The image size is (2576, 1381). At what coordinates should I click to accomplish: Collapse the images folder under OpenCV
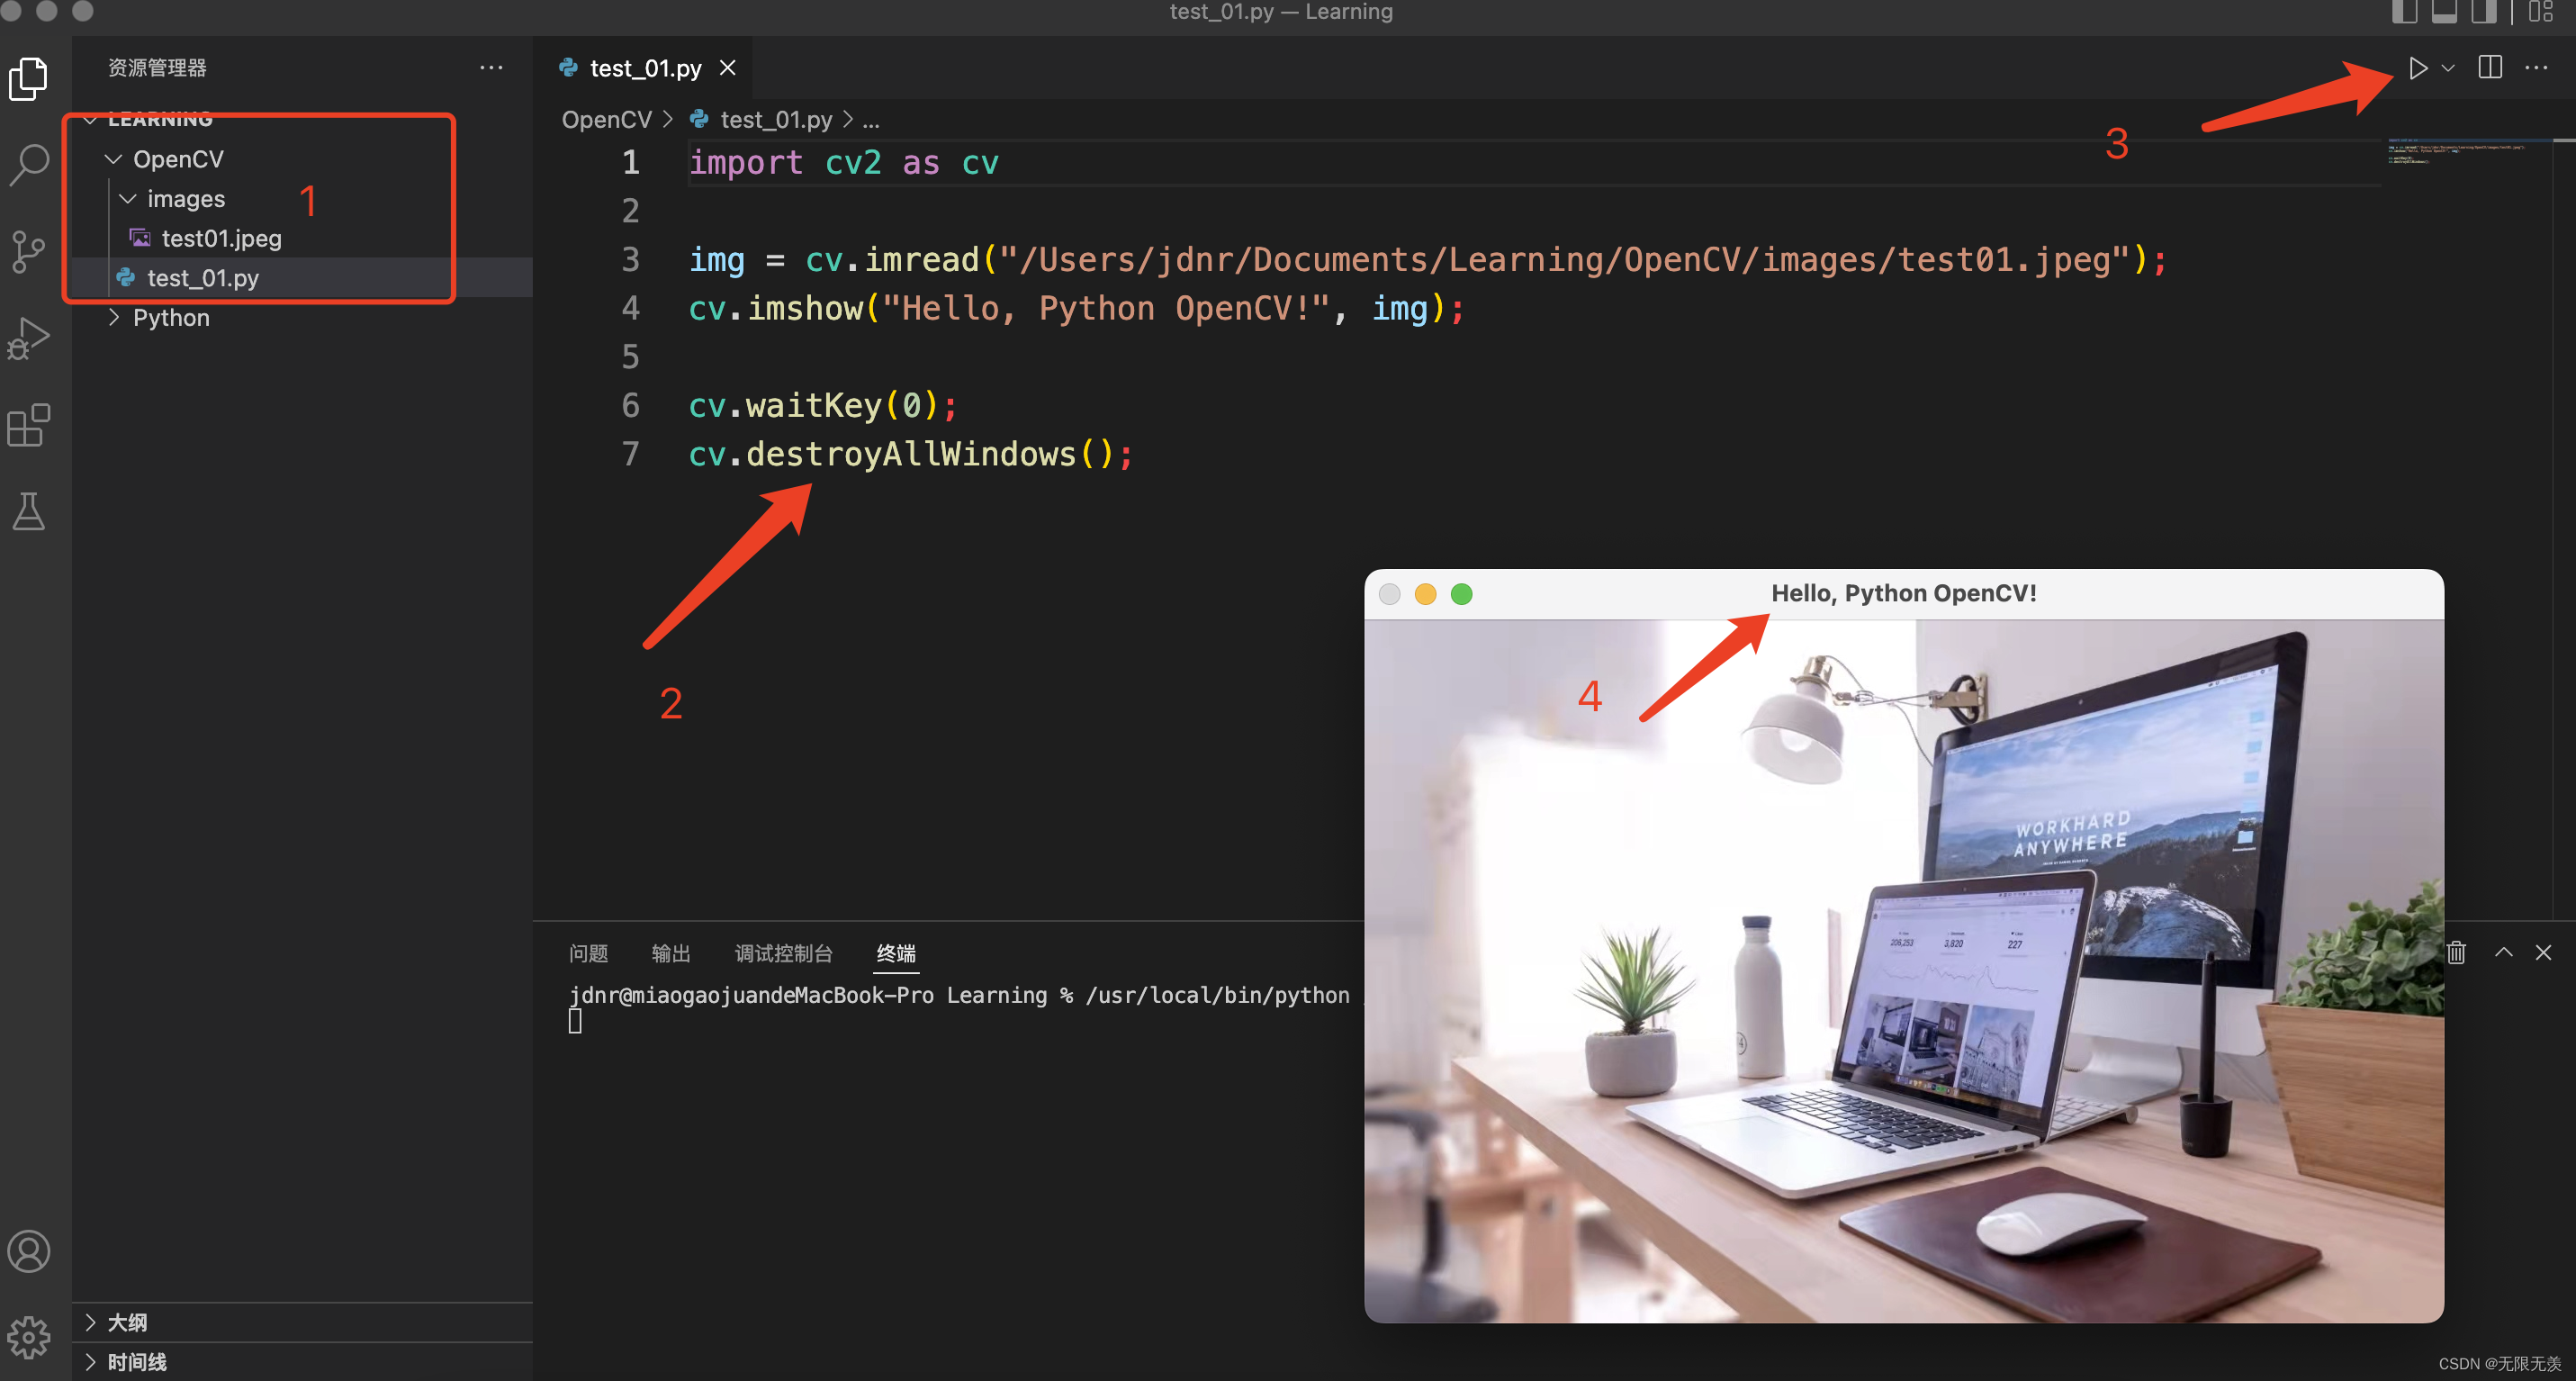click(131, 198)
